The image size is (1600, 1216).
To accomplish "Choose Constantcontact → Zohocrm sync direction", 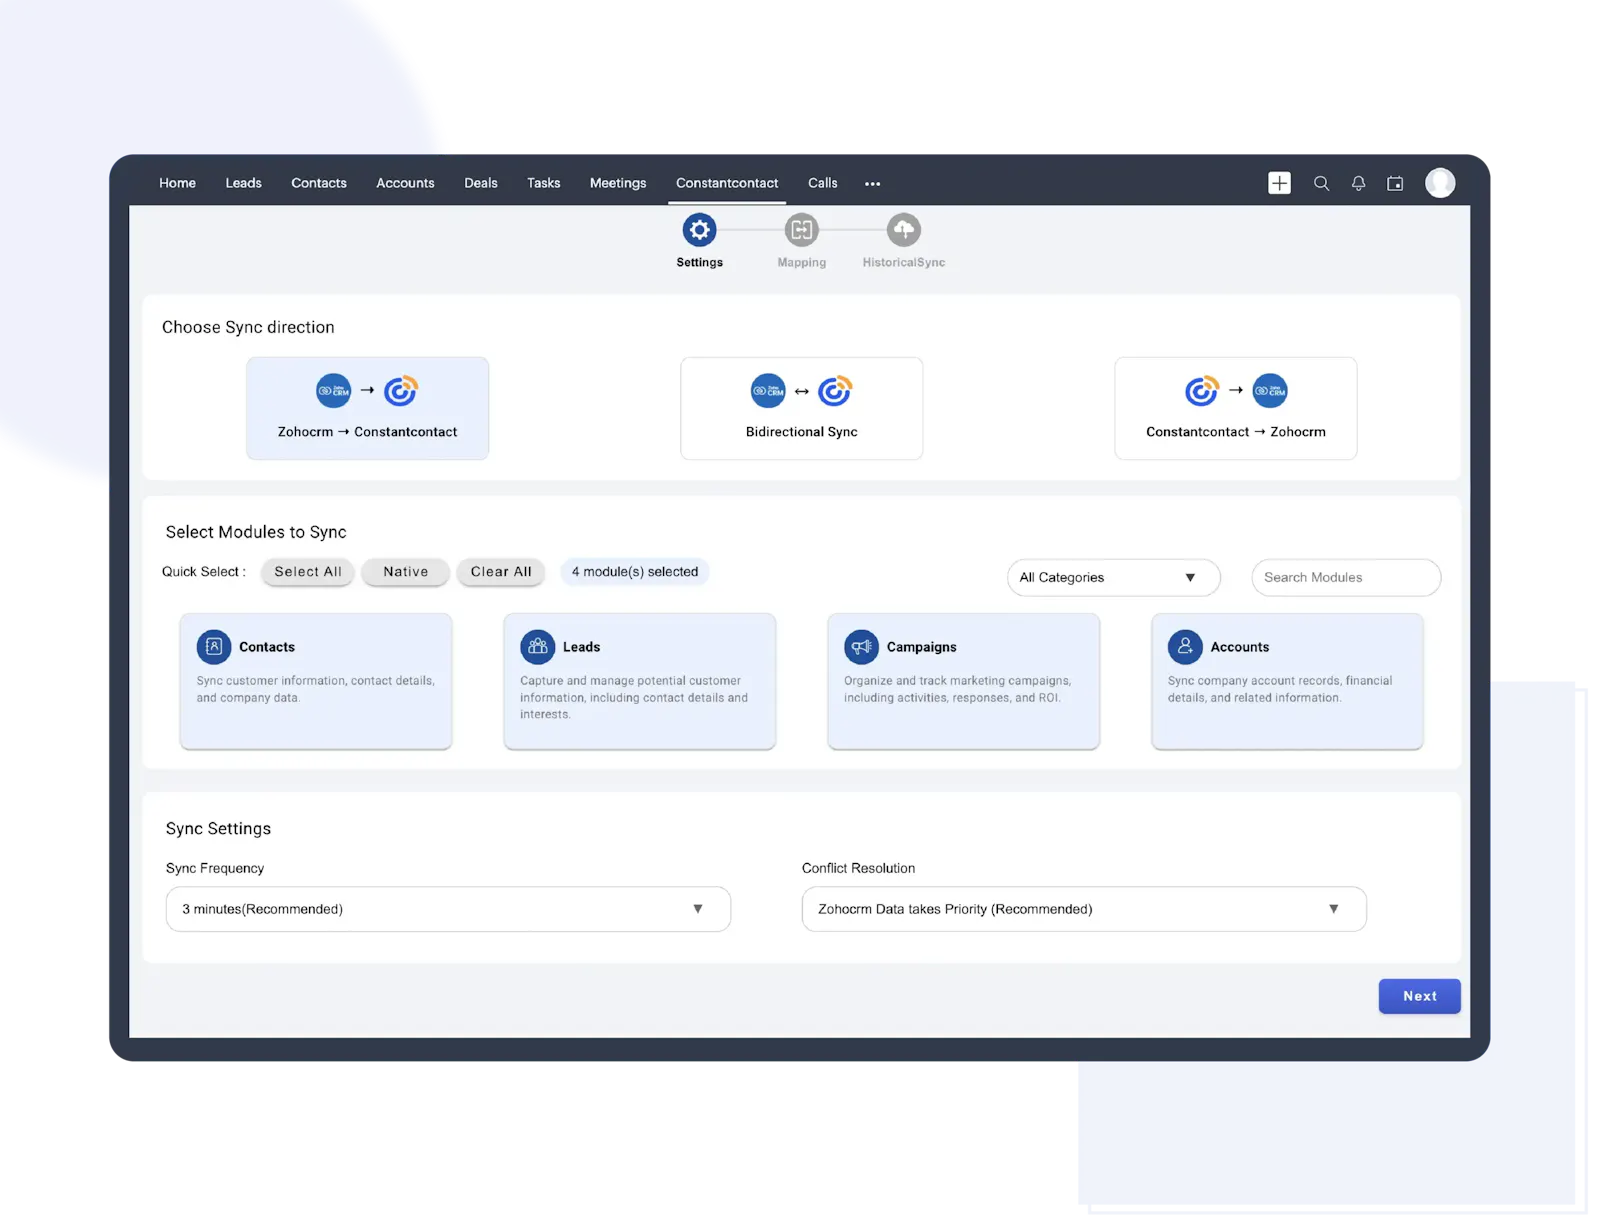I will (1235, 408).
